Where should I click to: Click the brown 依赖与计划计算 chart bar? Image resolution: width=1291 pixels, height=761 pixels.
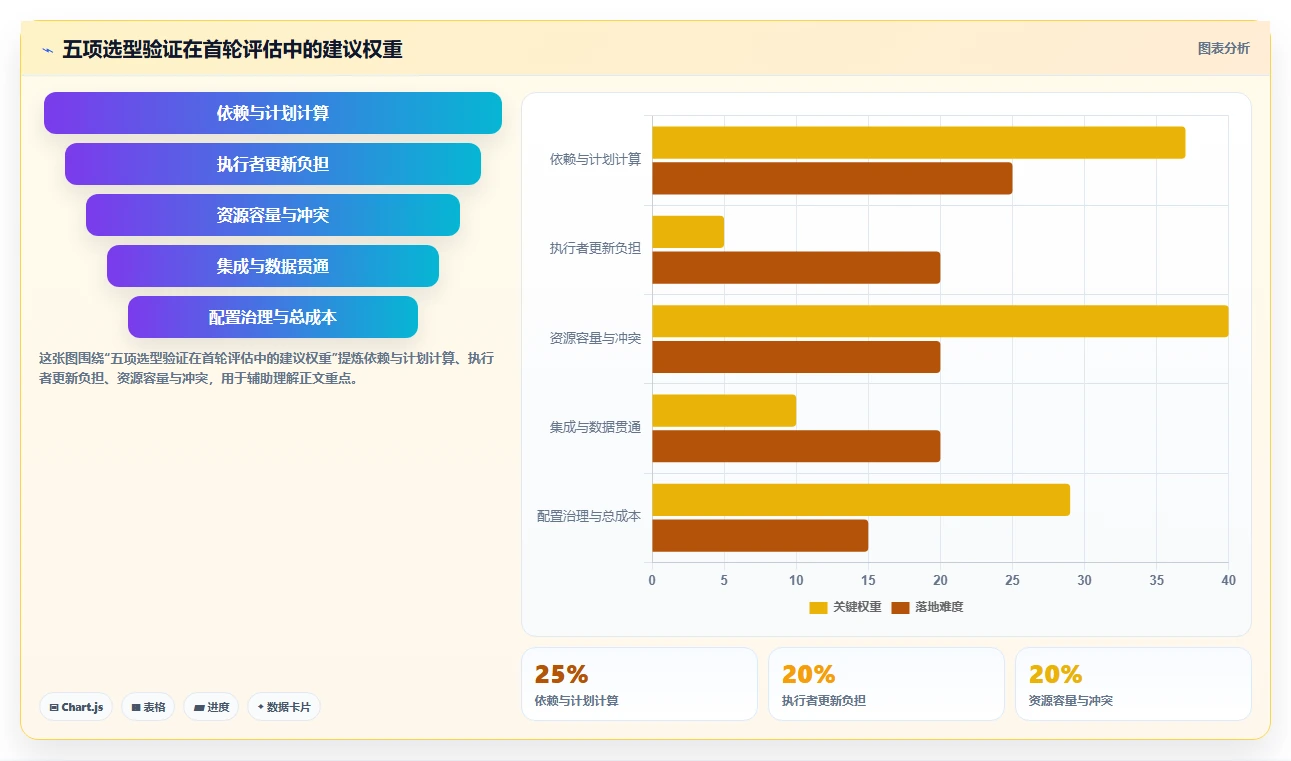tap(832, 178)
